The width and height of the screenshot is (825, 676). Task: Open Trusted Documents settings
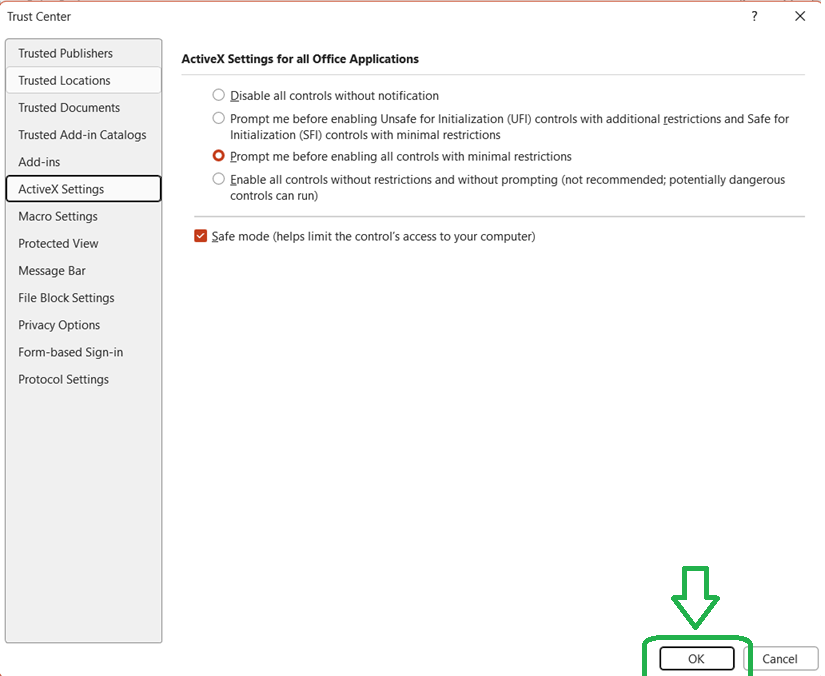pos(84,108)
